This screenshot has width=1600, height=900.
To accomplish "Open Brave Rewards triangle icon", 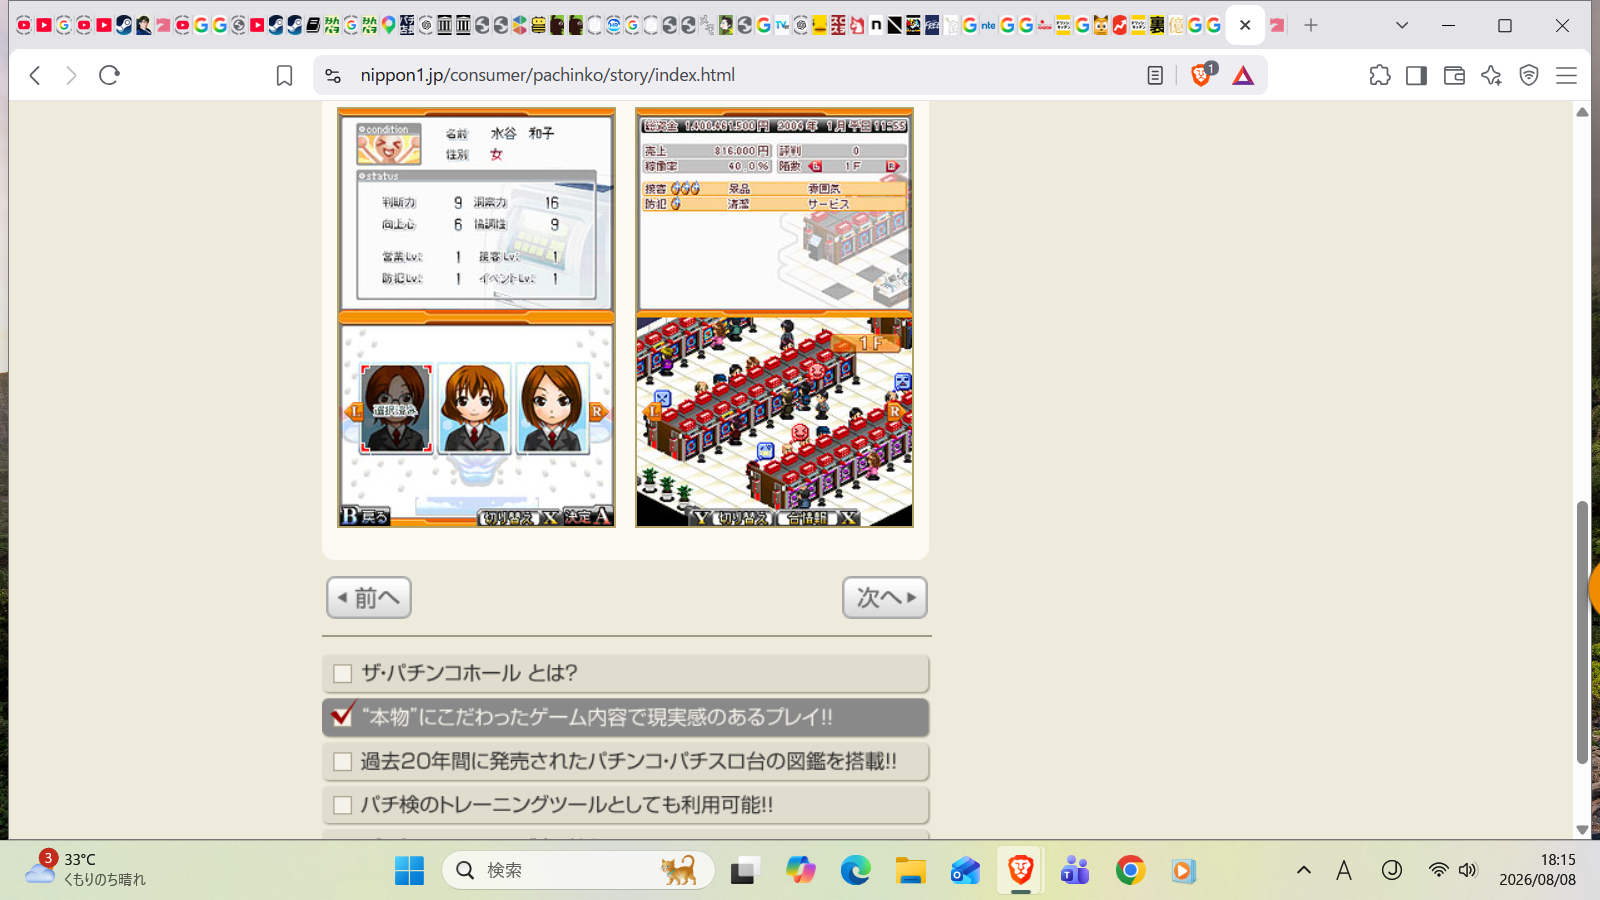I will pyautogui.click(x=1243, y=75).
